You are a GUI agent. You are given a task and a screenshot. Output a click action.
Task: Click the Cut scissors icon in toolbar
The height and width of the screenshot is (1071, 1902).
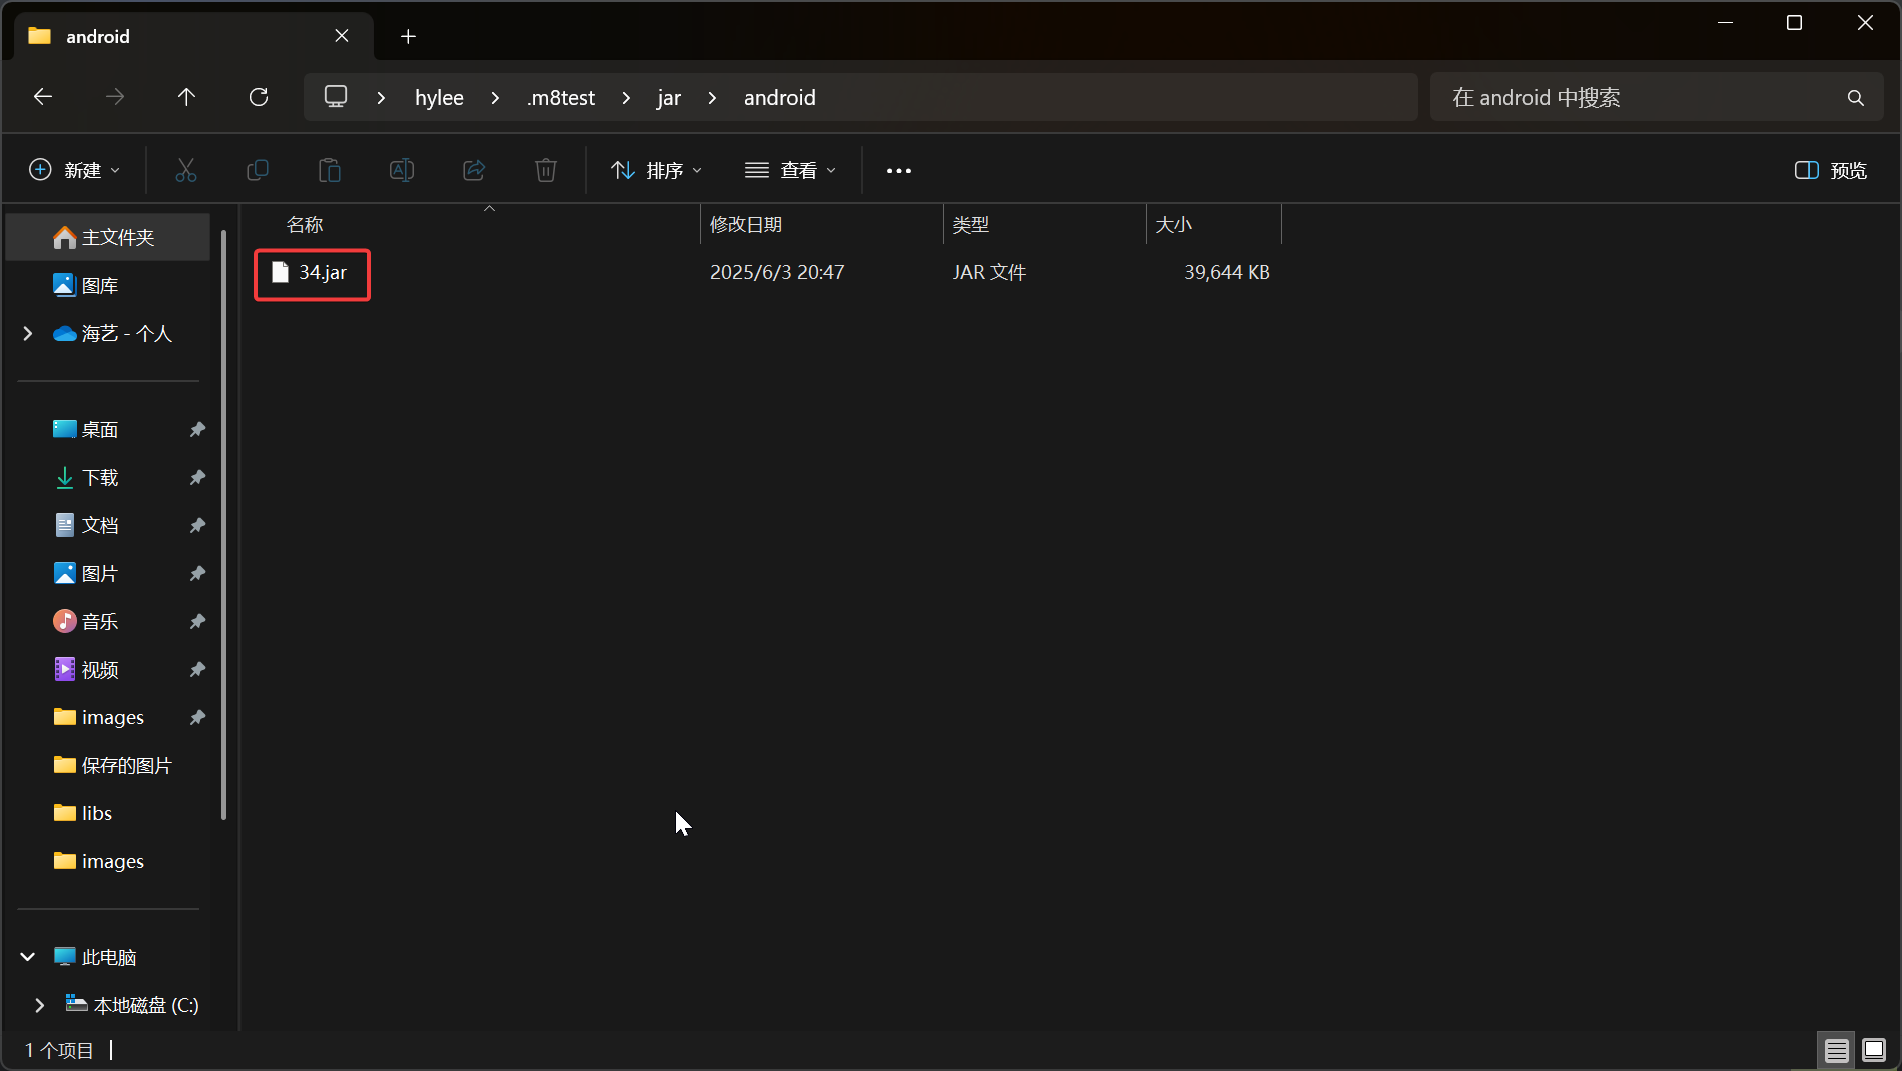click(x=186, y=170)
